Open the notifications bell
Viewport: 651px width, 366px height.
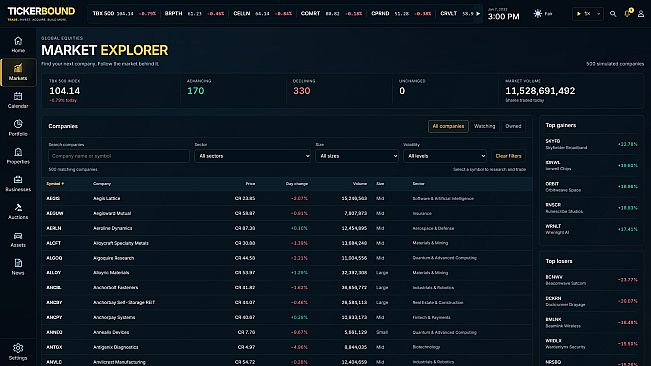[627, 14]
